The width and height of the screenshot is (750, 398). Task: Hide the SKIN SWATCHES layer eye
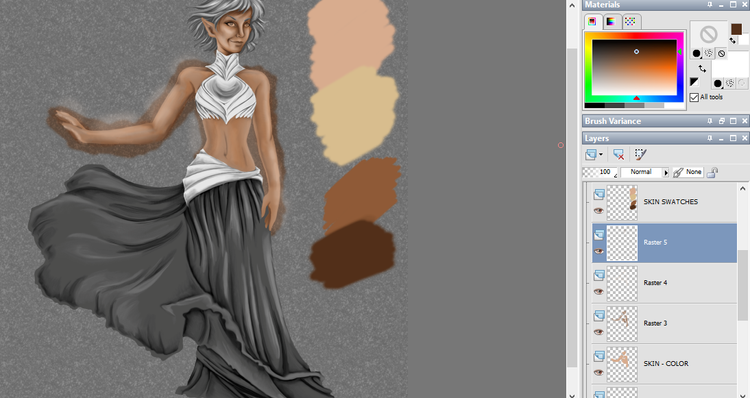[x=598, y=210]
